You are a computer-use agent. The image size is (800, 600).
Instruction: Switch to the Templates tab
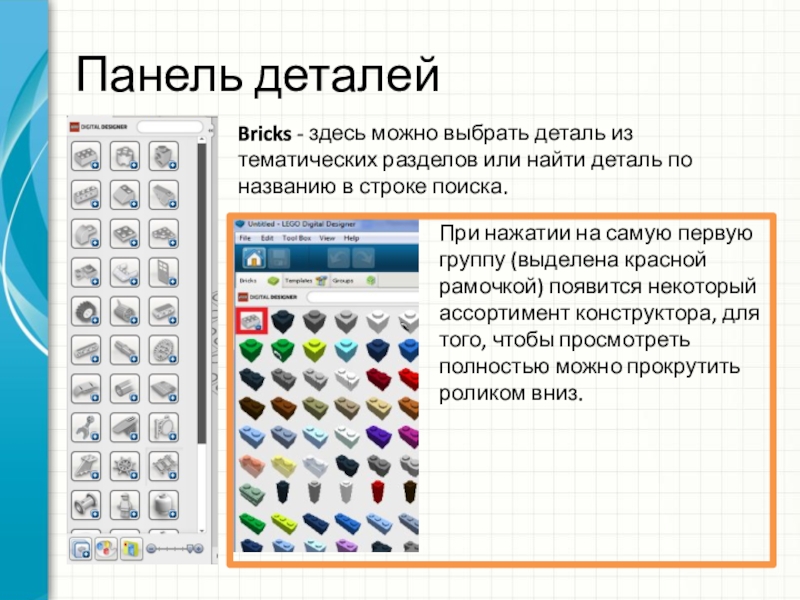coord(300,282)
